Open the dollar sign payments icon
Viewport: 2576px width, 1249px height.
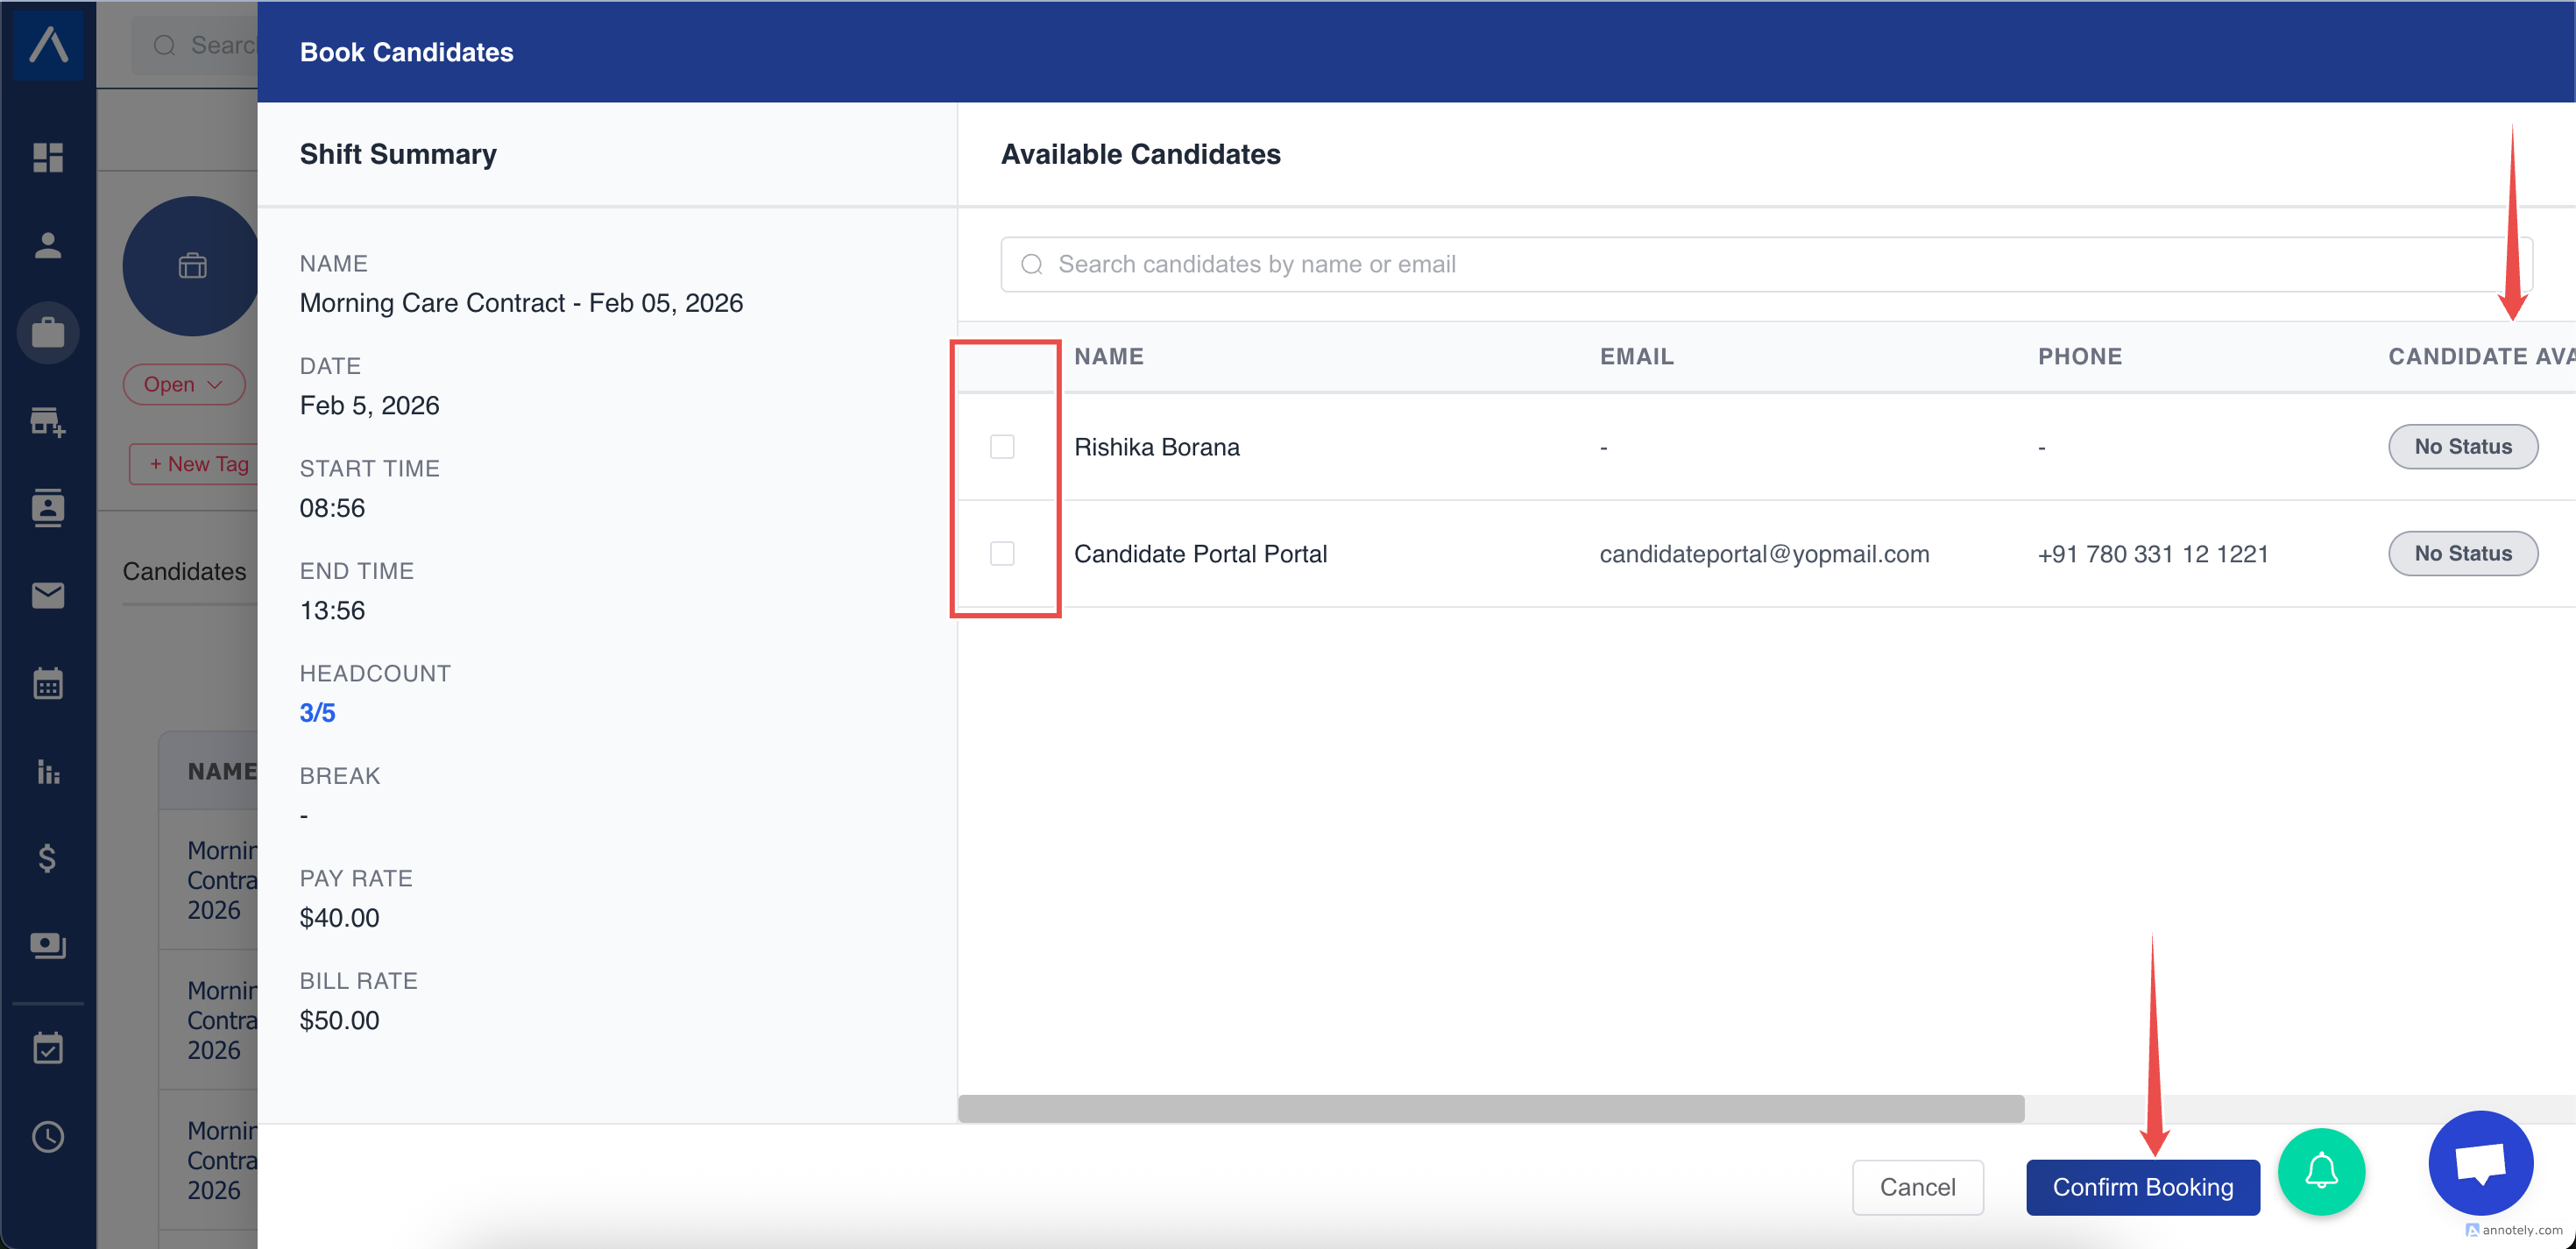click(47, 858)
